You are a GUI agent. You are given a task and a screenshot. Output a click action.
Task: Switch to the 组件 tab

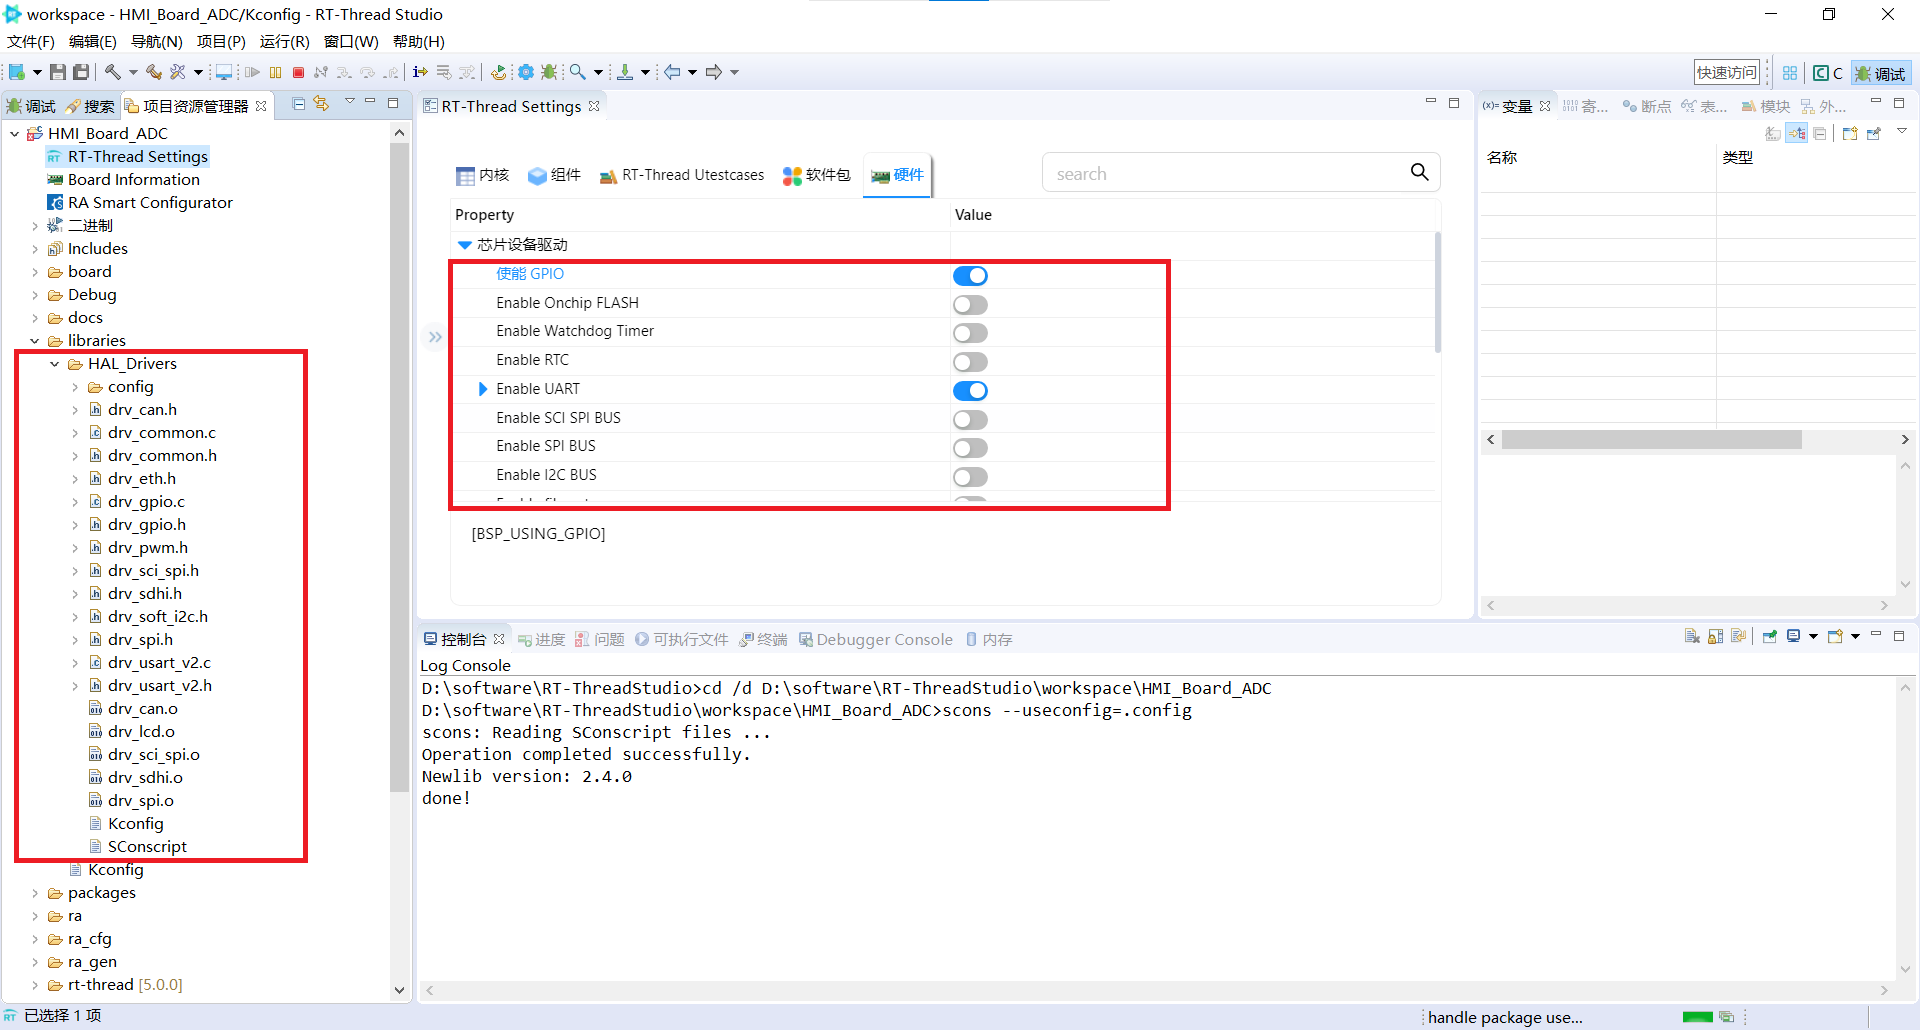pyautogui.click(x=554, y=175)
